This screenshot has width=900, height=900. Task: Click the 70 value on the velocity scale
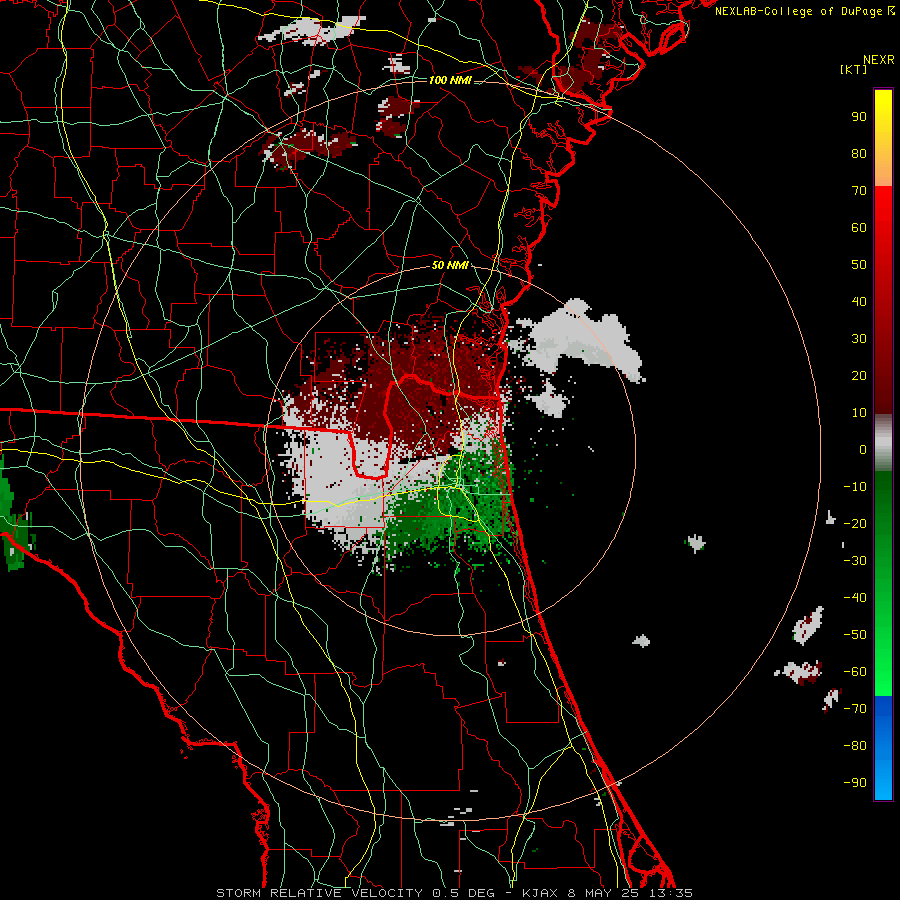(859, 191)
